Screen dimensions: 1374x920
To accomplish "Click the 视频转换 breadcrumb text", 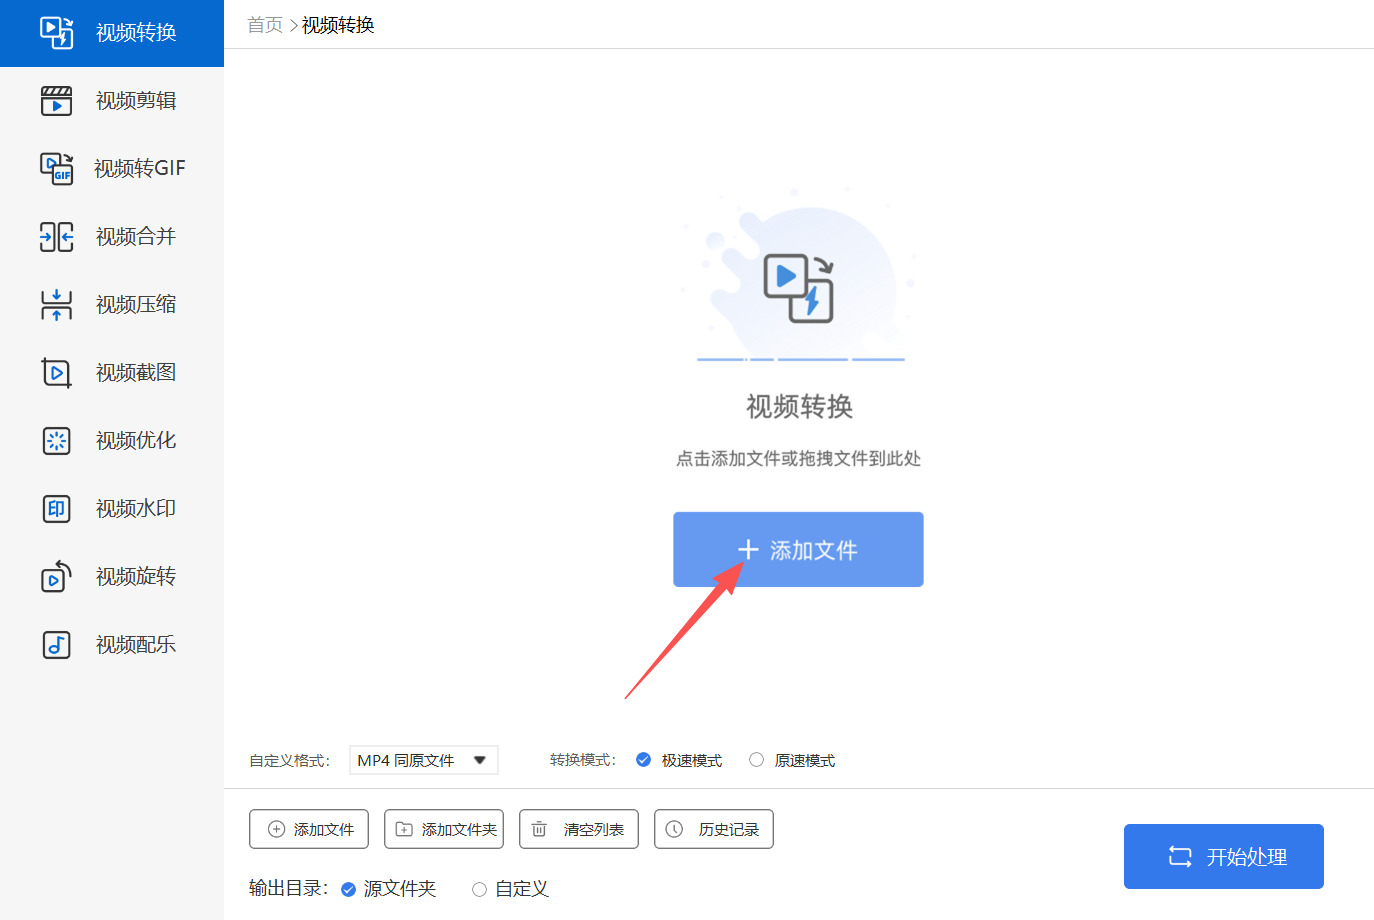I will 338,25.
